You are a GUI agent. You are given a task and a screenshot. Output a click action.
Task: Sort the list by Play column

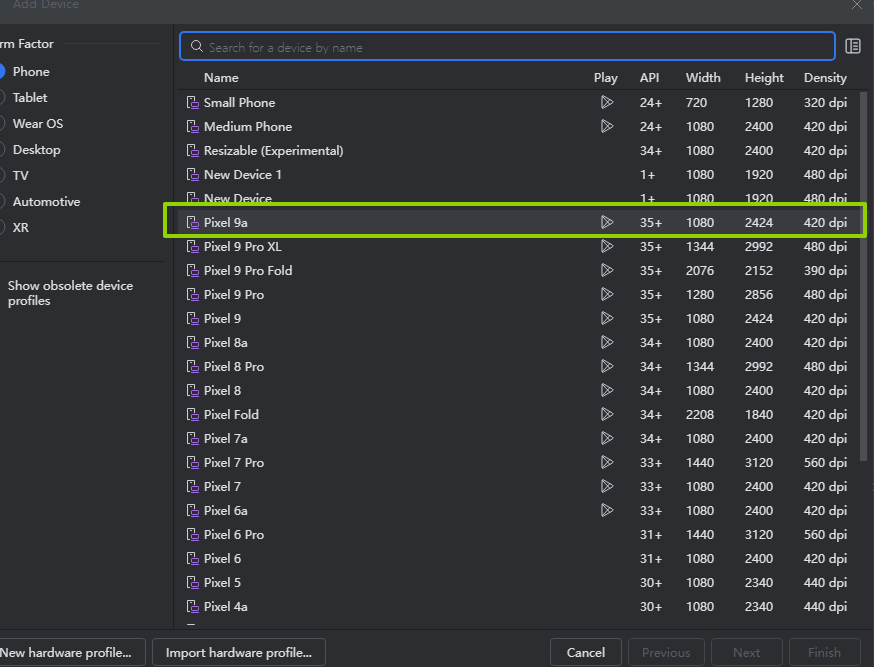click(605, 78)
